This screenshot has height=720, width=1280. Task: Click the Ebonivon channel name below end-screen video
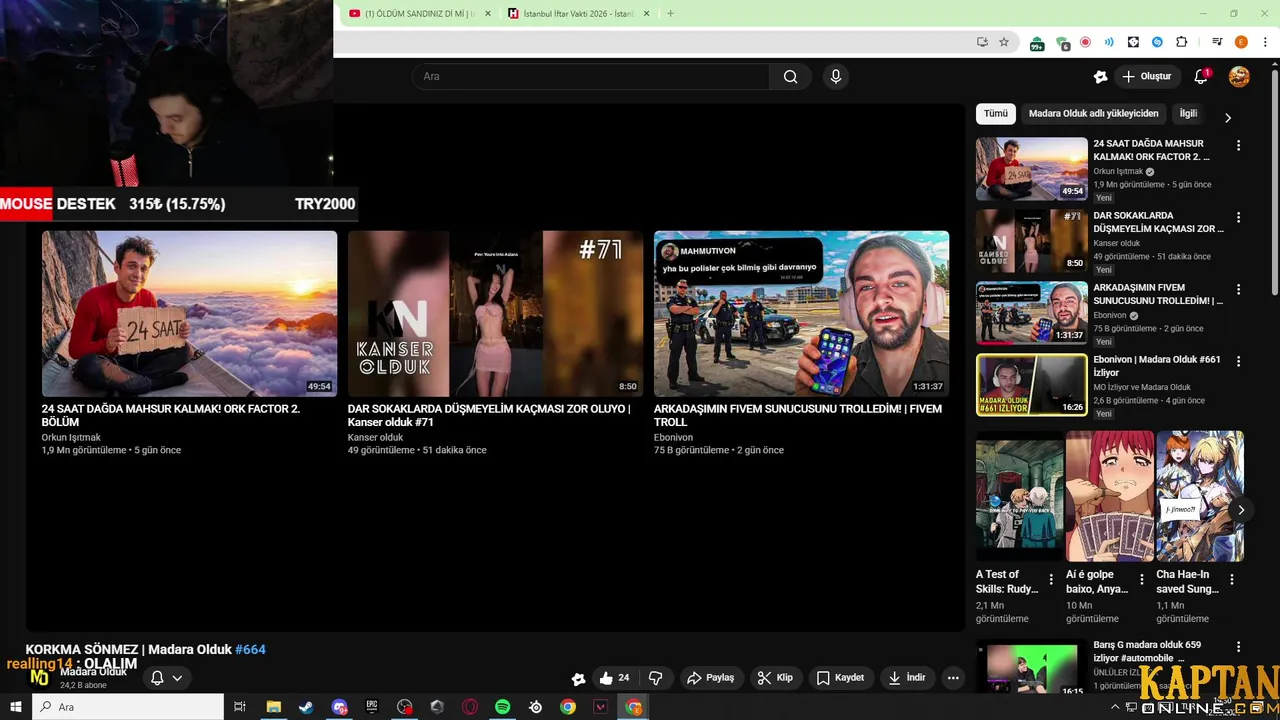pyautogui.click(x=673, y=438)
